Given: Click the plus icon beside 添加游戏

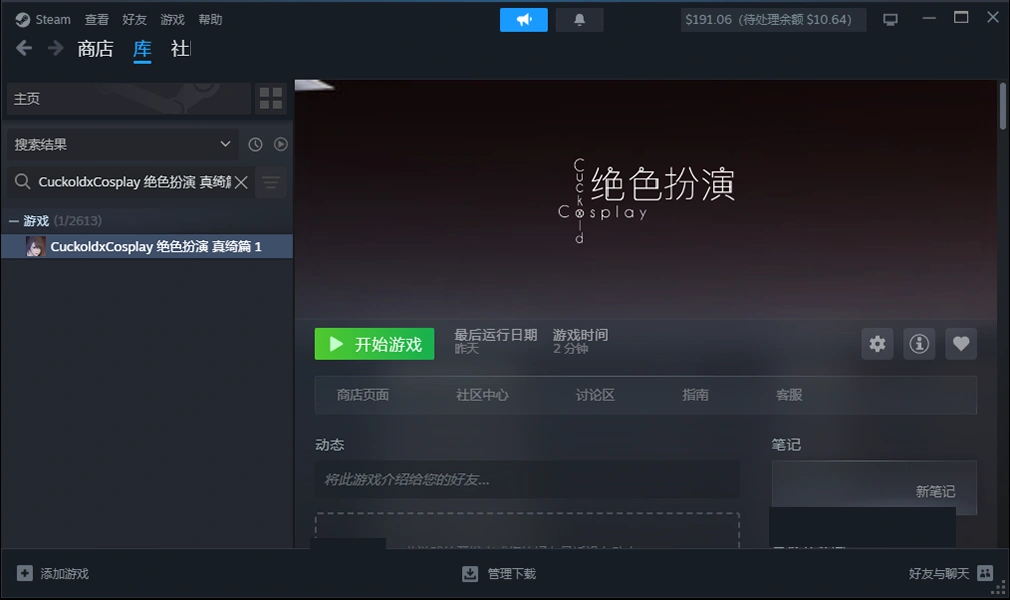Looking at the screenshot, I should [x=24, y=573].
